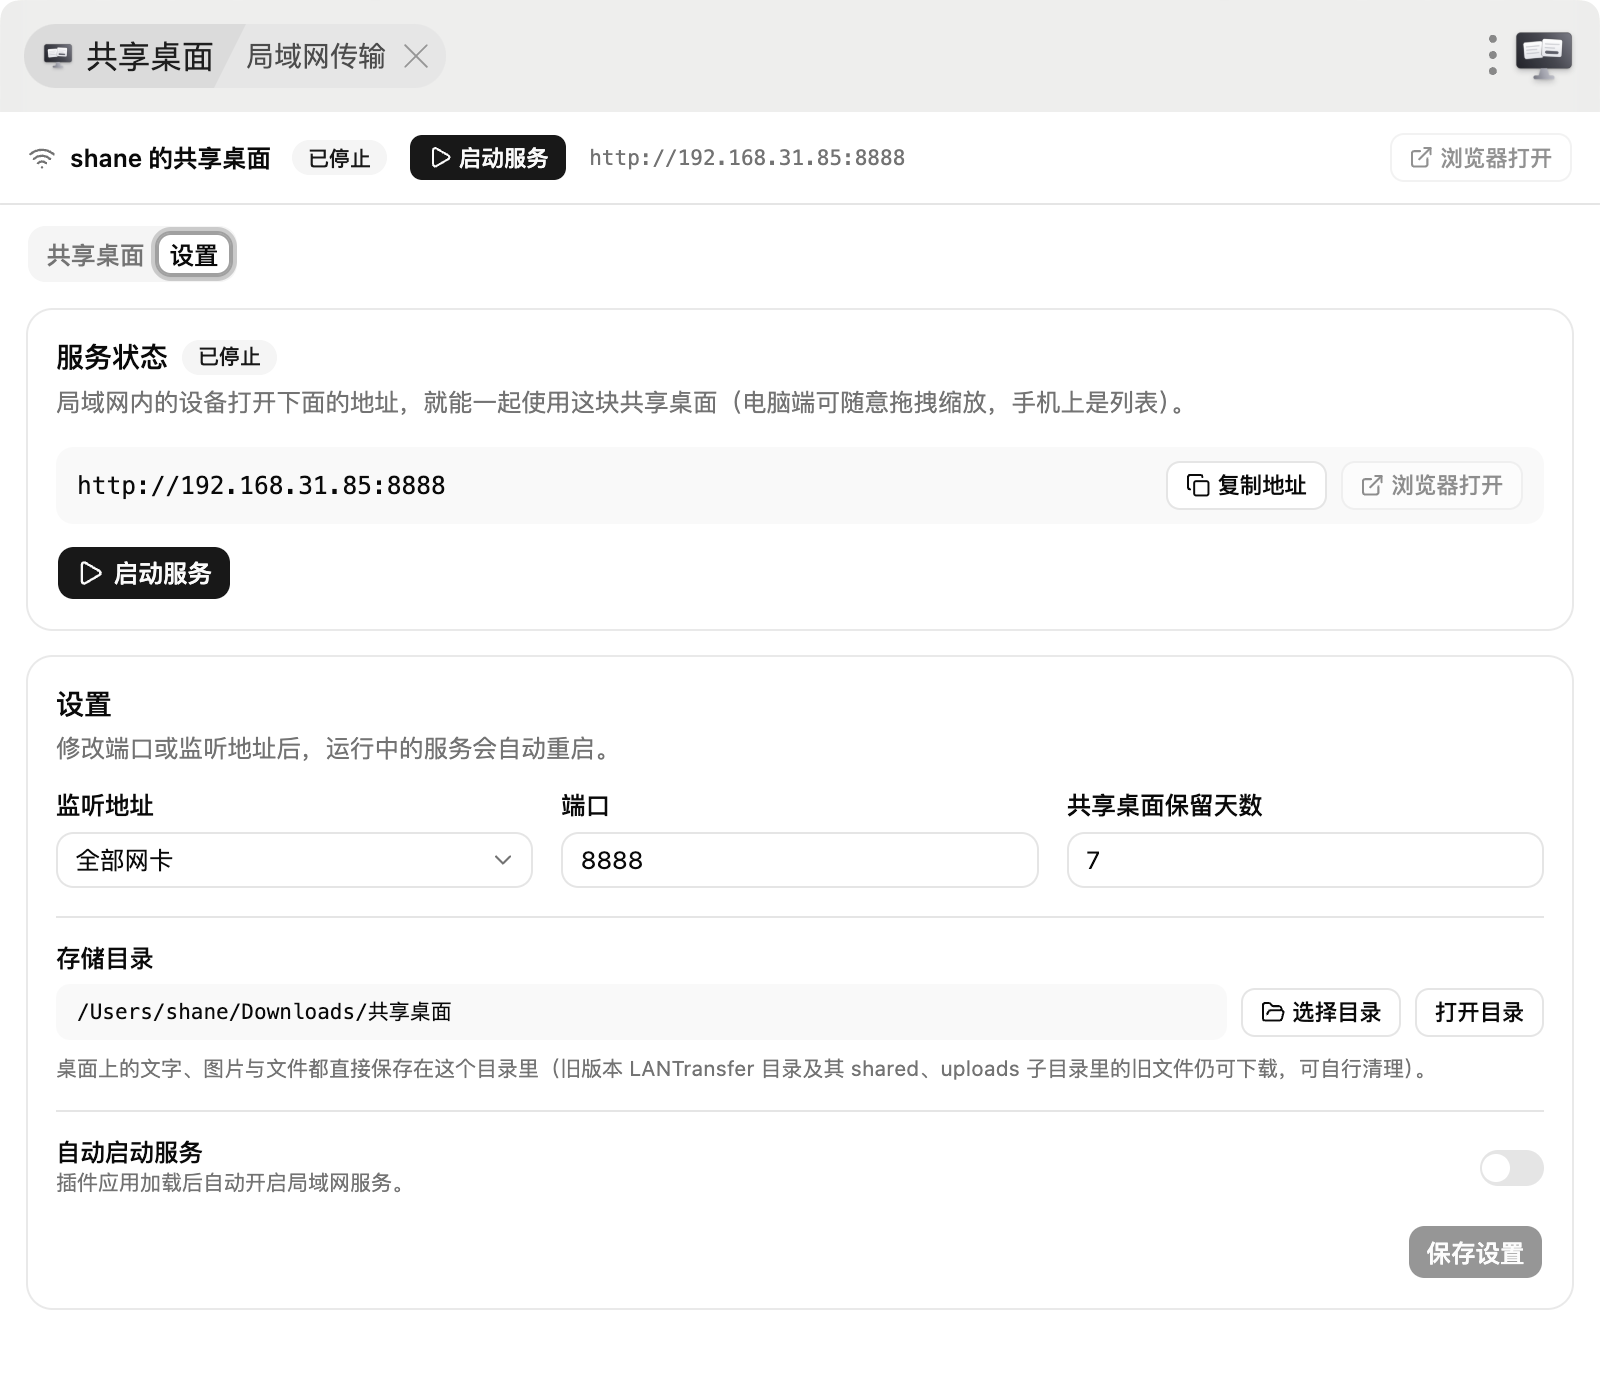The width and height of the screenshot is (1600, 1392).
Task: Click 浏览器打开 in the service status card
Action: 1431,485
